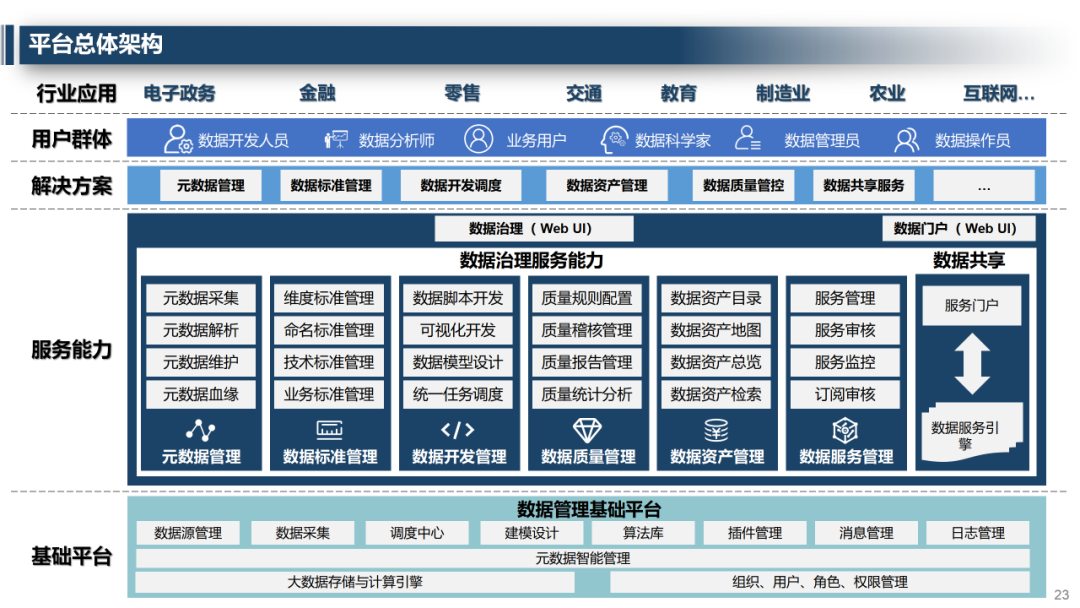The image size is (1080, 608).
Task: Click the 数据资产管理 database icon
Action: click(717, 431)
